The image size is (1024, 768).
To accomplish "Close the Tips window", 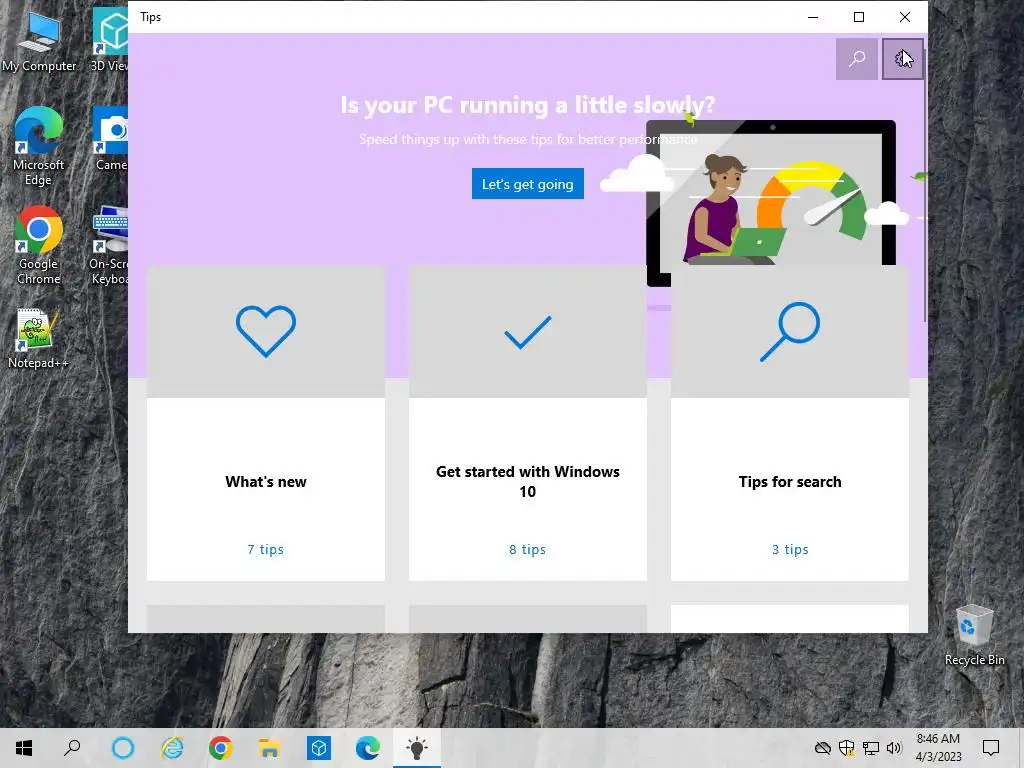I will [x=904, y=17].
